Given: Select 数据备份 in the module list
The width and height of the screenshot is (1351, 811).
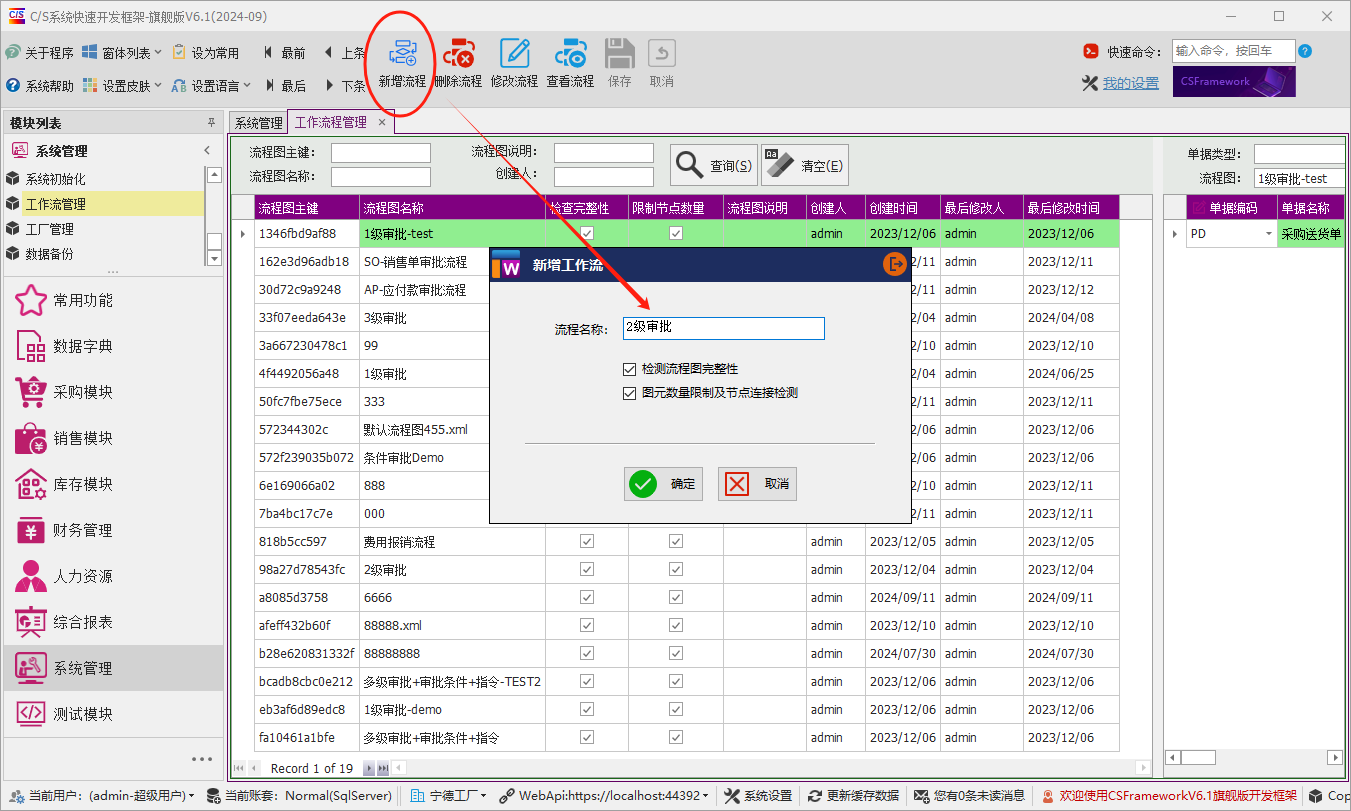Looking at the screenshot, I should [x=105, y=254].
